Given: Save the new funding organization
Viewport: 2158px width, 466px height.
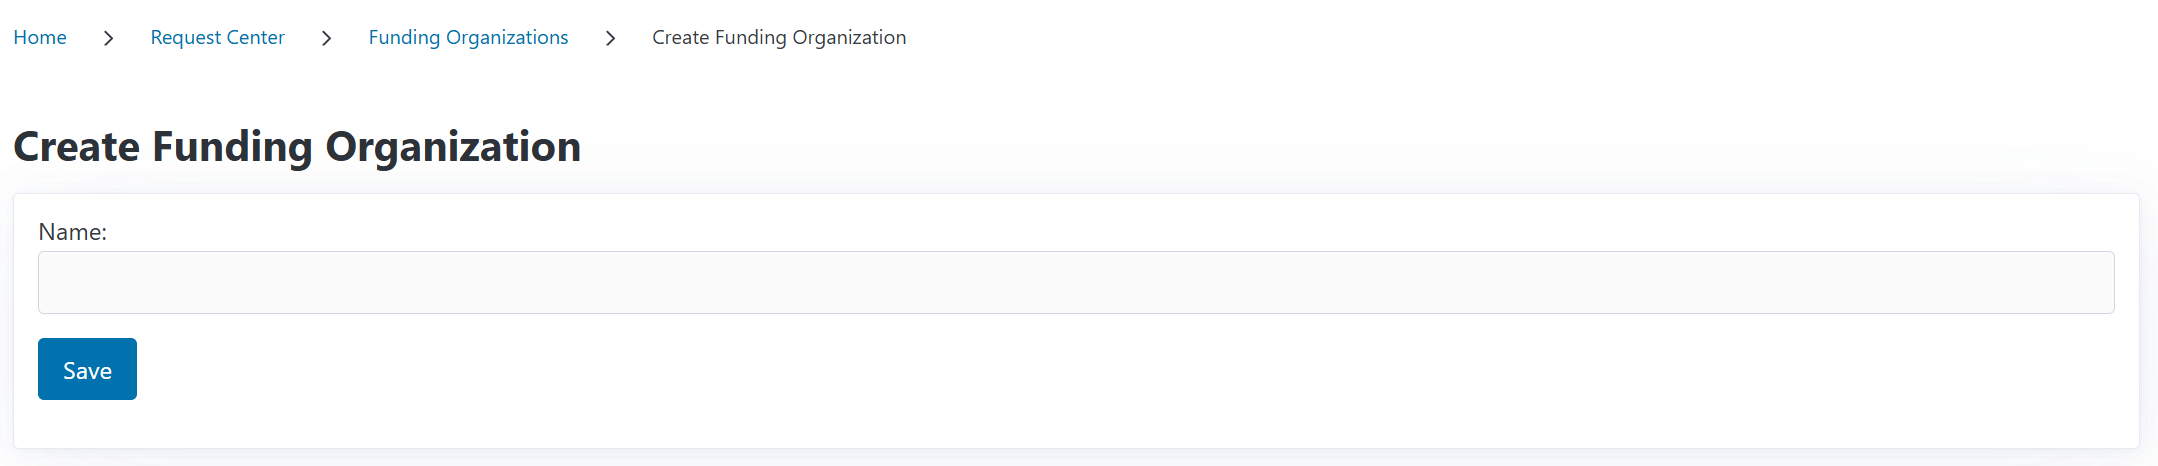Looking at the screenshot, I should (x=87, y=369).
